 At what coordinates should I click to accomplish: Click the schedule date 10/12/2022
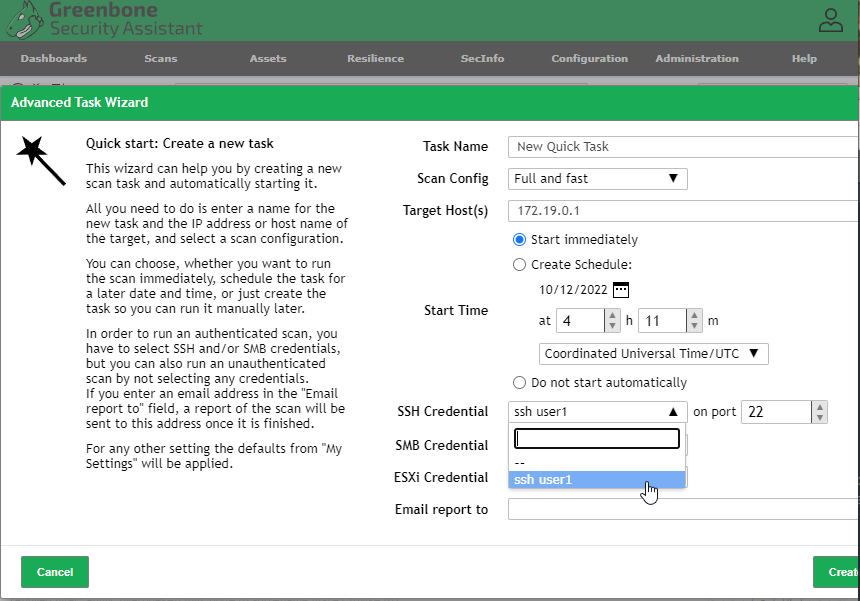(x=573, y=290)
